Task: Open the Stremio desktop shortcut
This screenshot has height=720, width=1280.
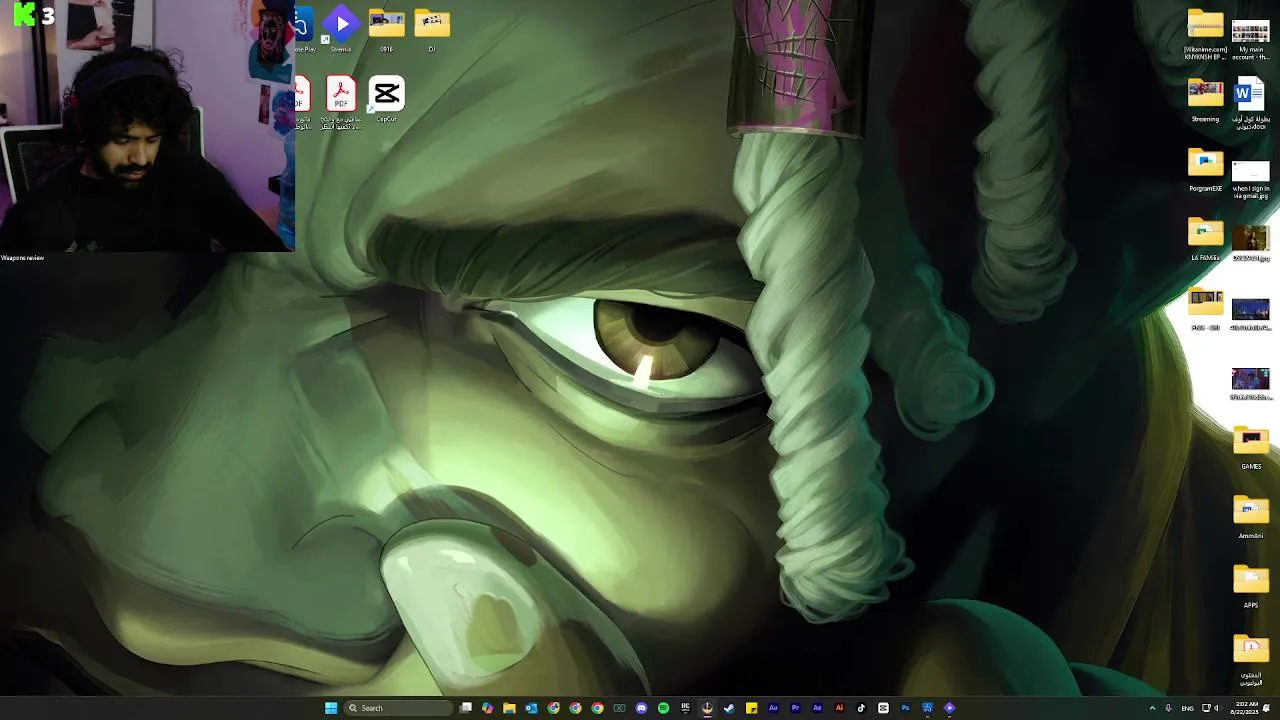Action: pos(341,29)
